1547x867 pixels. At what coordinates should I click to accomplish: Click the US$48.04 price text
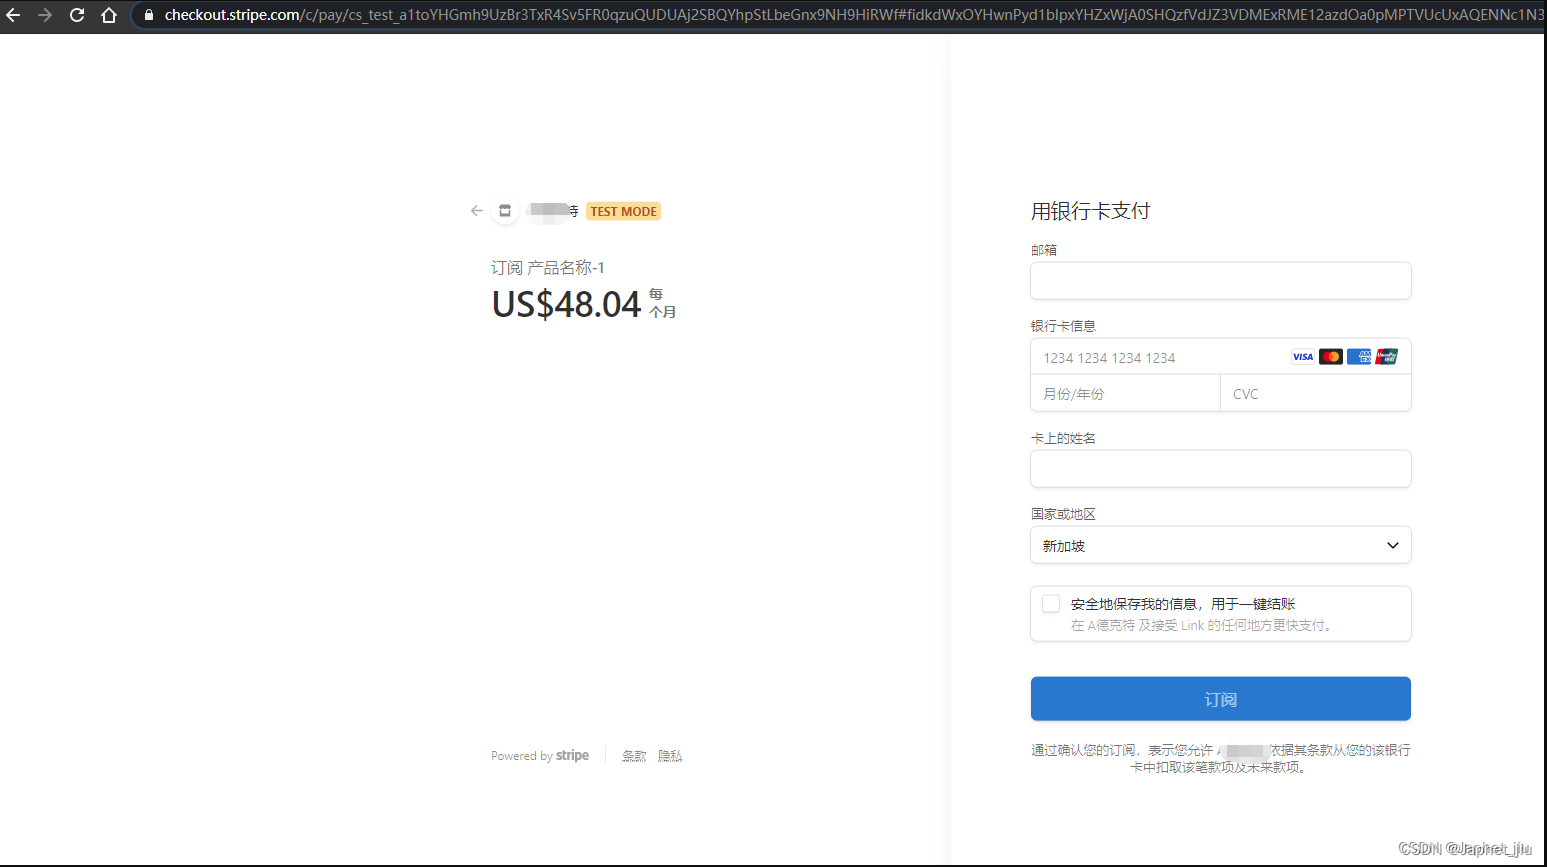pyautogui.click(x=566, y=304)
